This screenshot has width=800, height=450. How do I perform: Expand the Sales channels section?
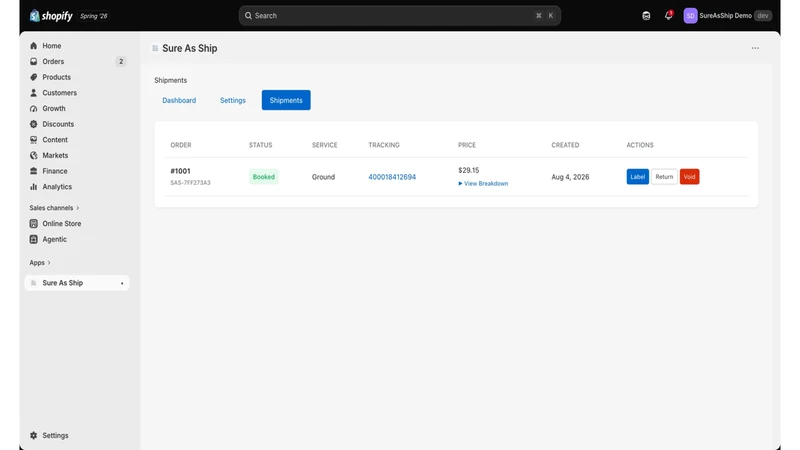[54, 208]
